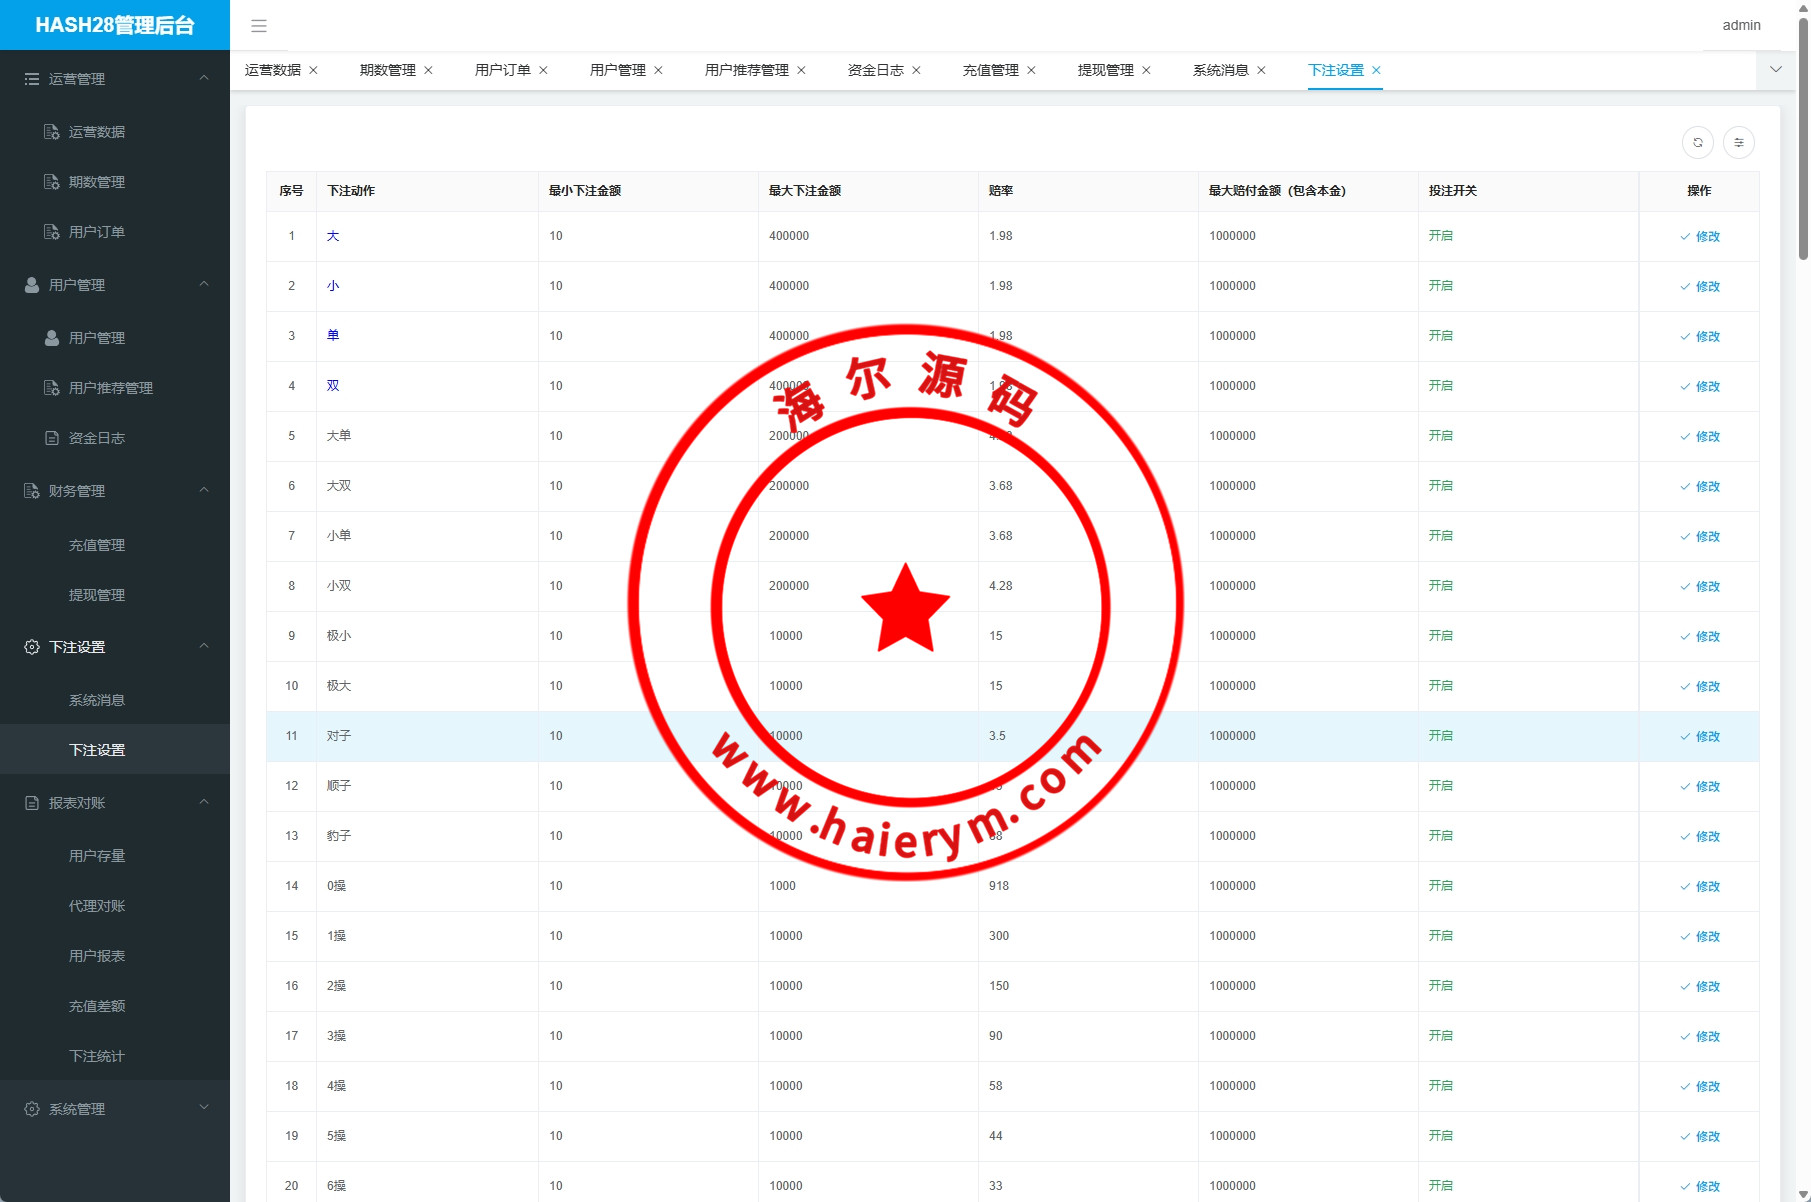
Task: Open 资金日志 in the sidebar
Action: tap(96, 438)
